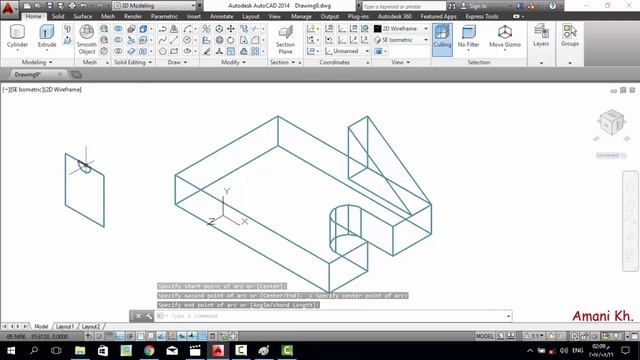Open the Featured Apps ribbon tab
The image size is (640, 360).
coord(438,16)
